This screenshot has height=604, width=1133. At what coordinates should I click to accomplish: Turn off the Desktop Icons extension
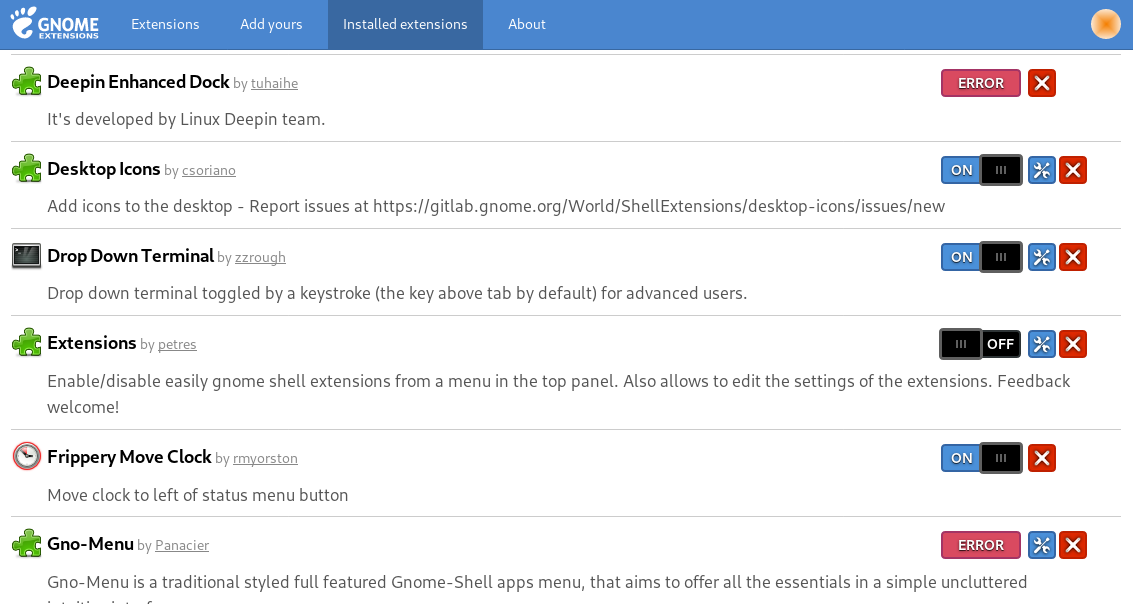[x=980, y=170]
